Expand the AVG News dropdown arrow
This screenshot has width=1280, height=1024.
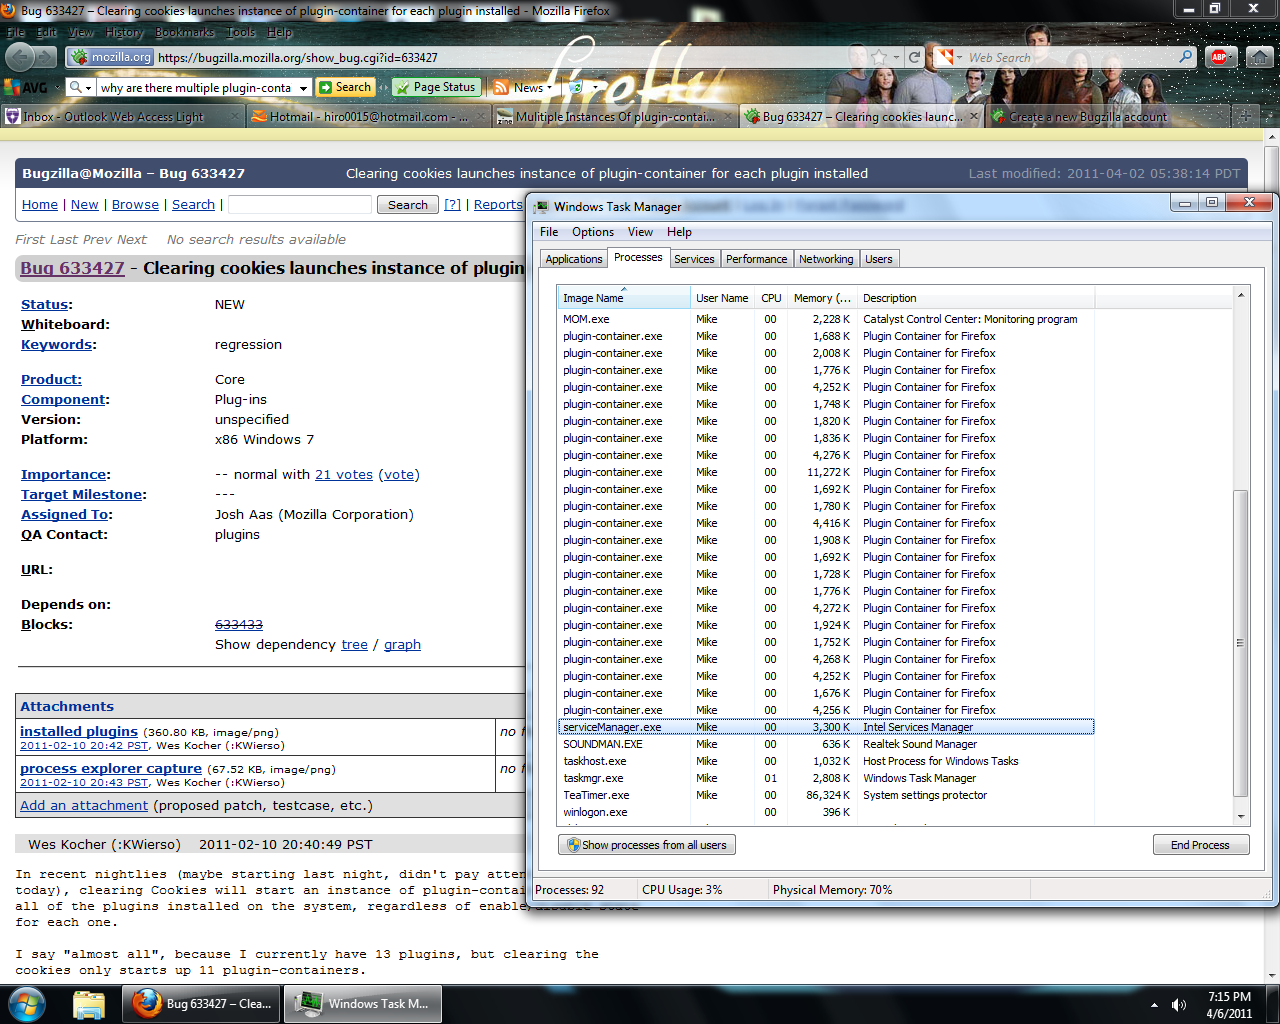(550, 88)
